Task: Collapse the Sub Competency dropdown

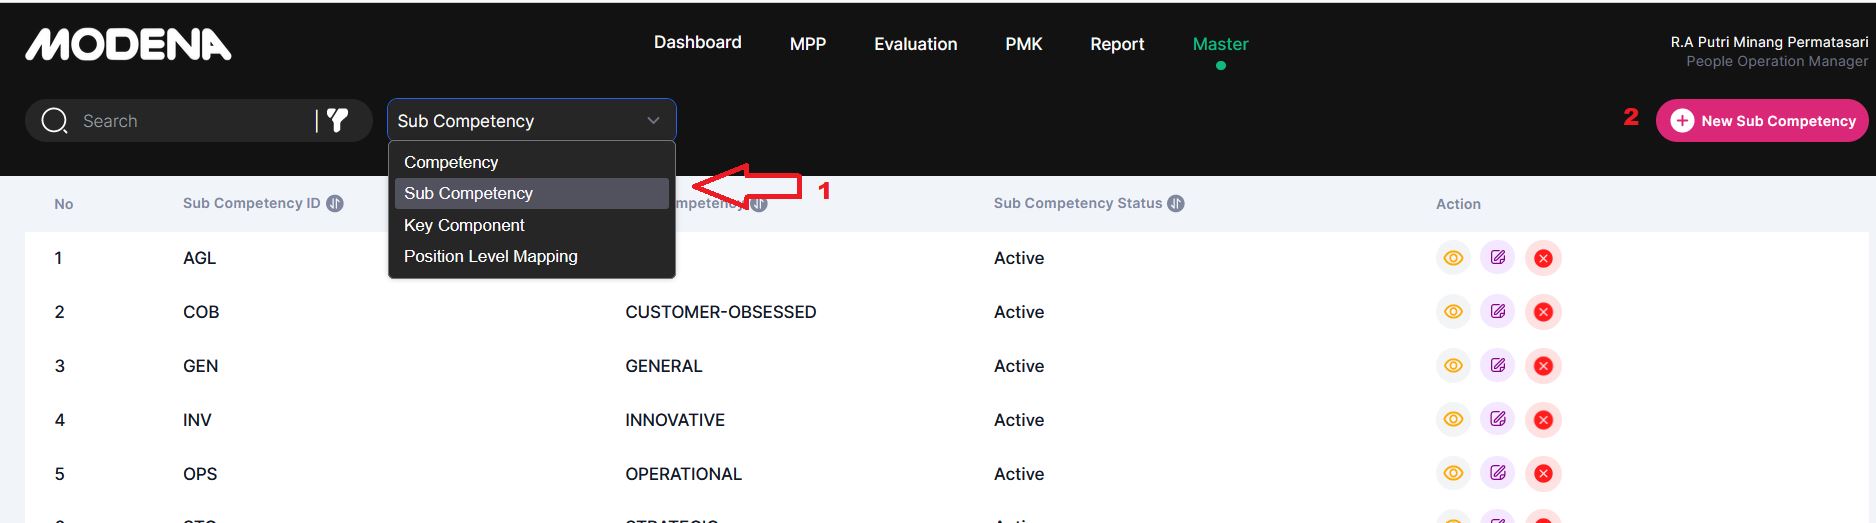Action: tap(653, 121)
